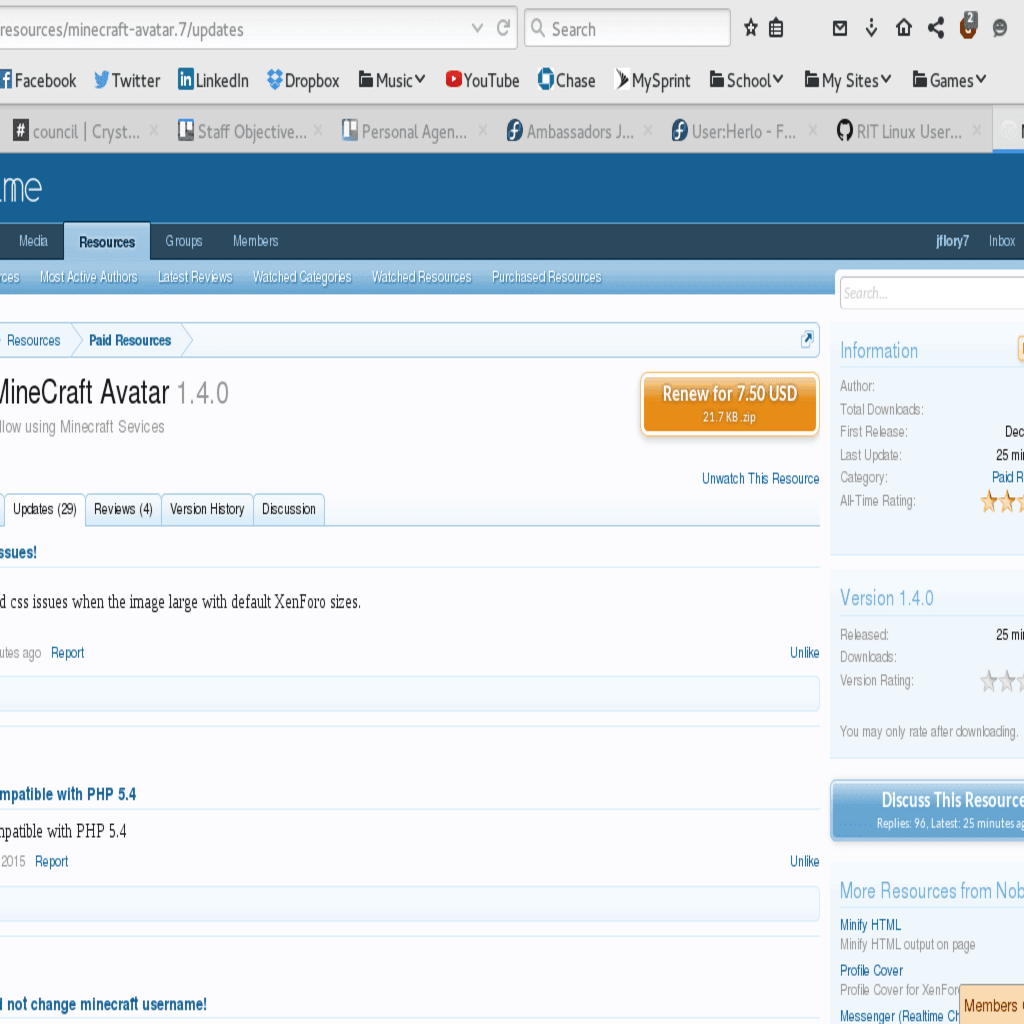1024x1024 pixels.
Task: Open the Media navigation tab
Action: pyautogui.click(x=33, y=241)
